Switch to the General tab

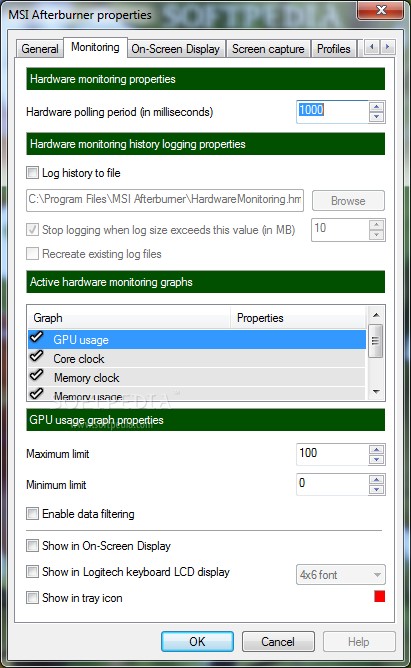40,49
